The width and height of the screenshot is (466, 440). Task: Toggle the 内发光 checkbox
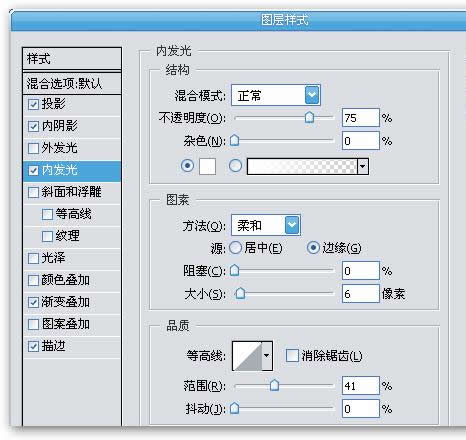(x=33, y=170)
